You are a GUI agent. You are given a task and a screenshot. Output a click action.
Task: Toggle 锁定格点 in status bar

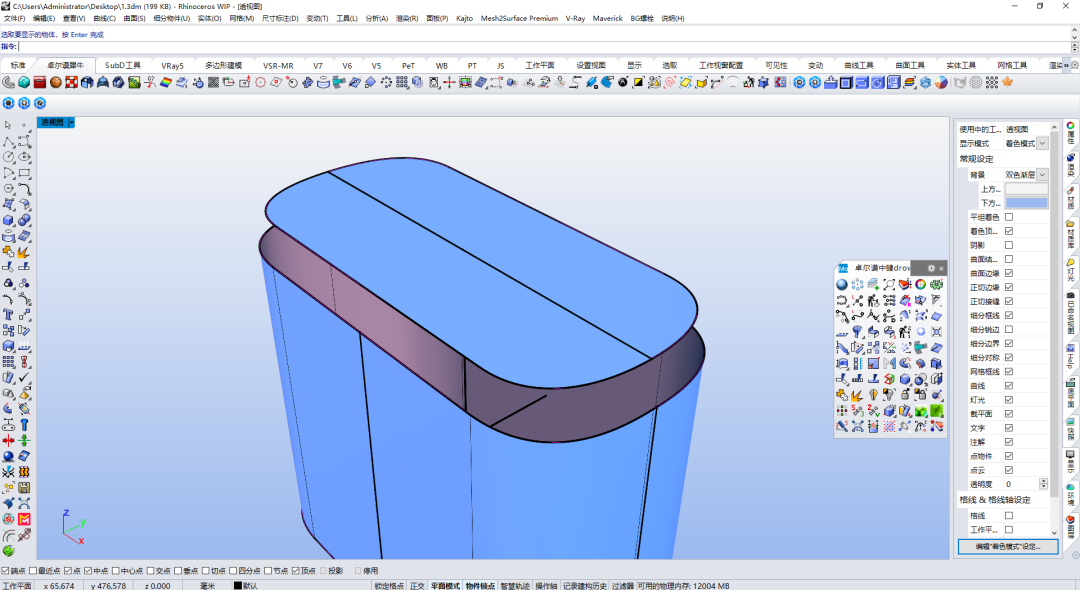click(x=389, y=586)
